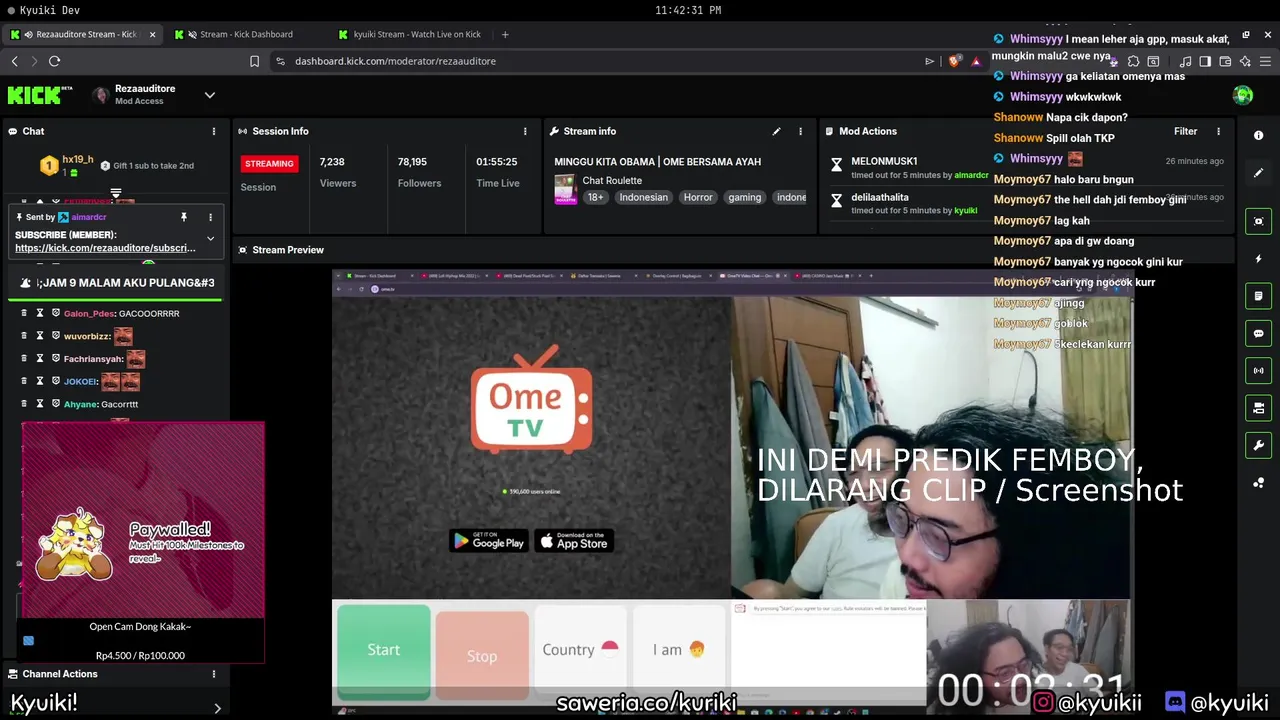The height and width of the screenshot is (720, 1280).
Task: Click the Filter button in Mod Actions
Action: click(x=1185, y=131)
